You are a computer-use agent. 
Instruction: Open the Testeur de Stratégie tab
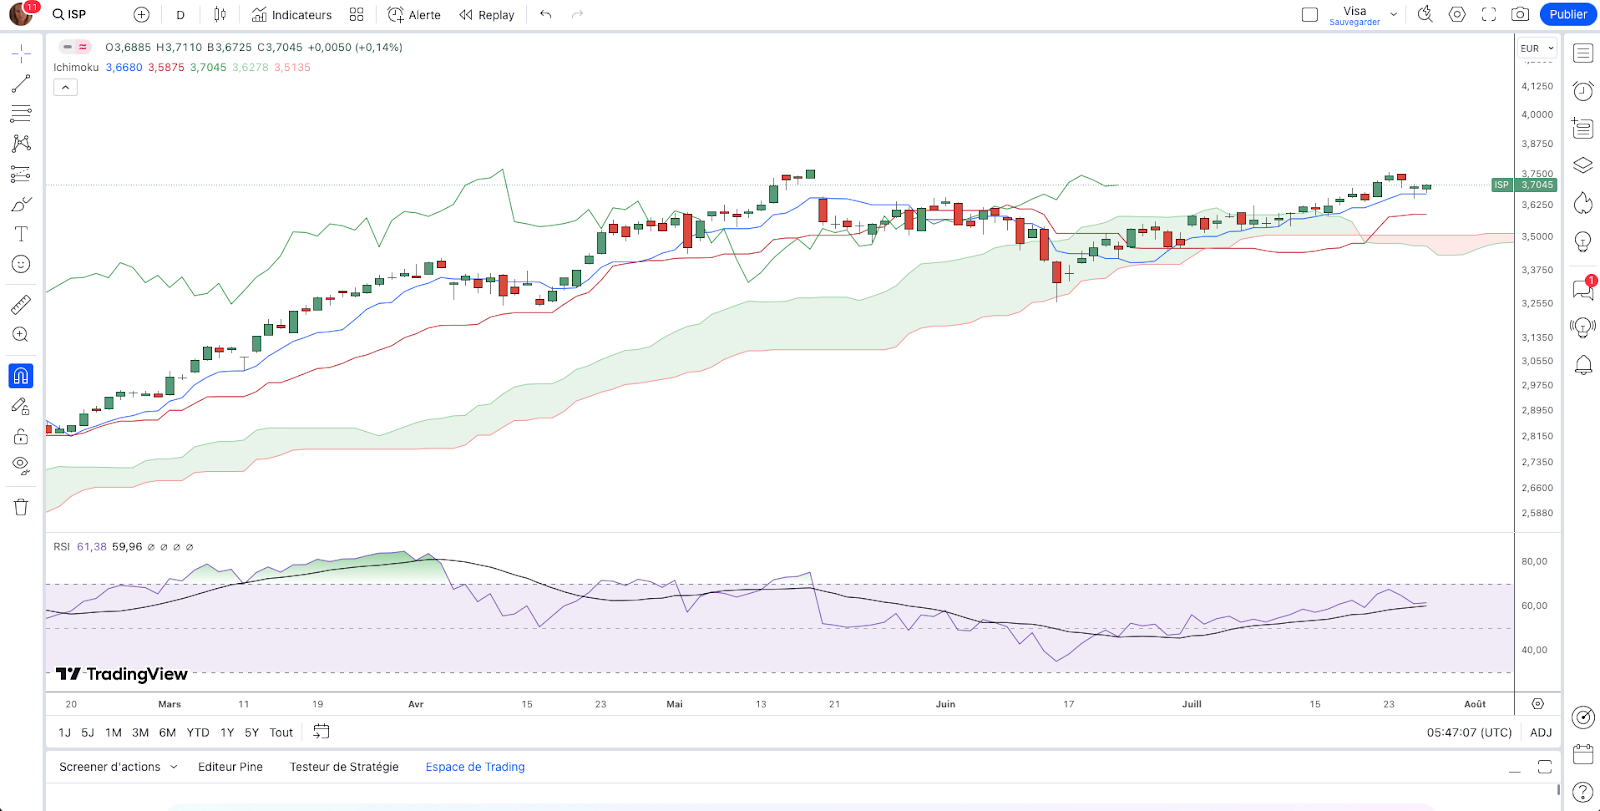tap(344, 767)
